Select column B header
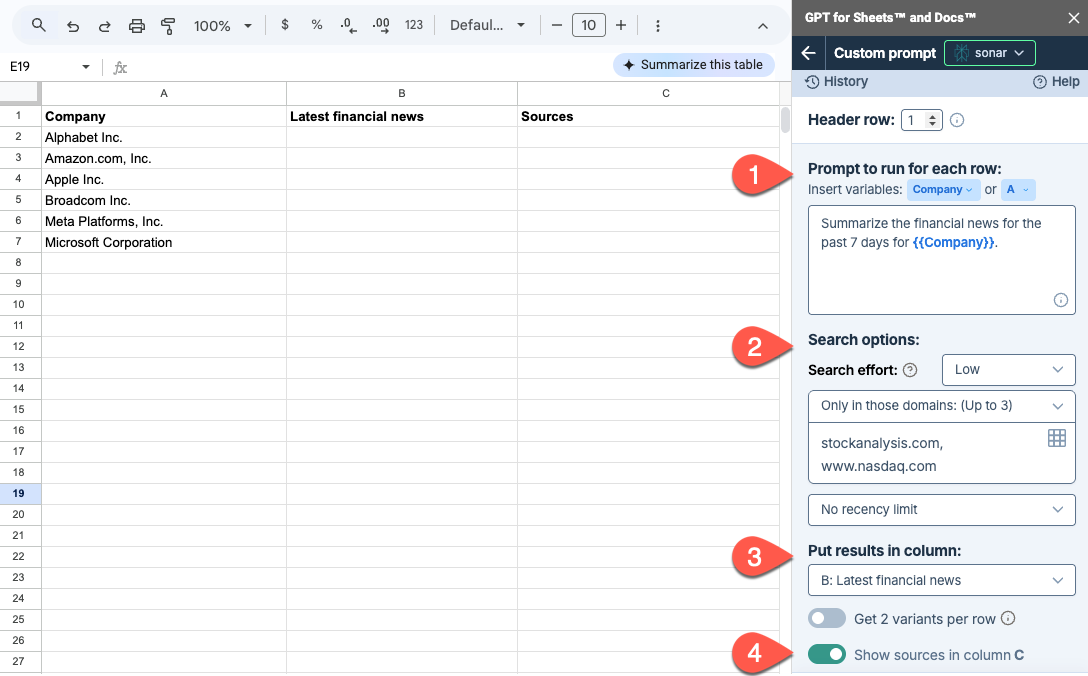1088x676 pixels. click(x=402, y=94)
